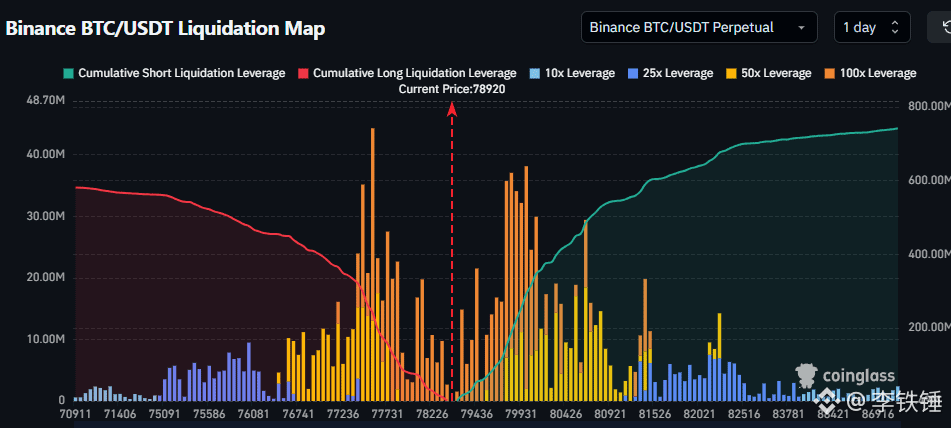Click the 80426 x-axis price label
The height and width of the screenshot is (428, 951).
click(566, 415)
